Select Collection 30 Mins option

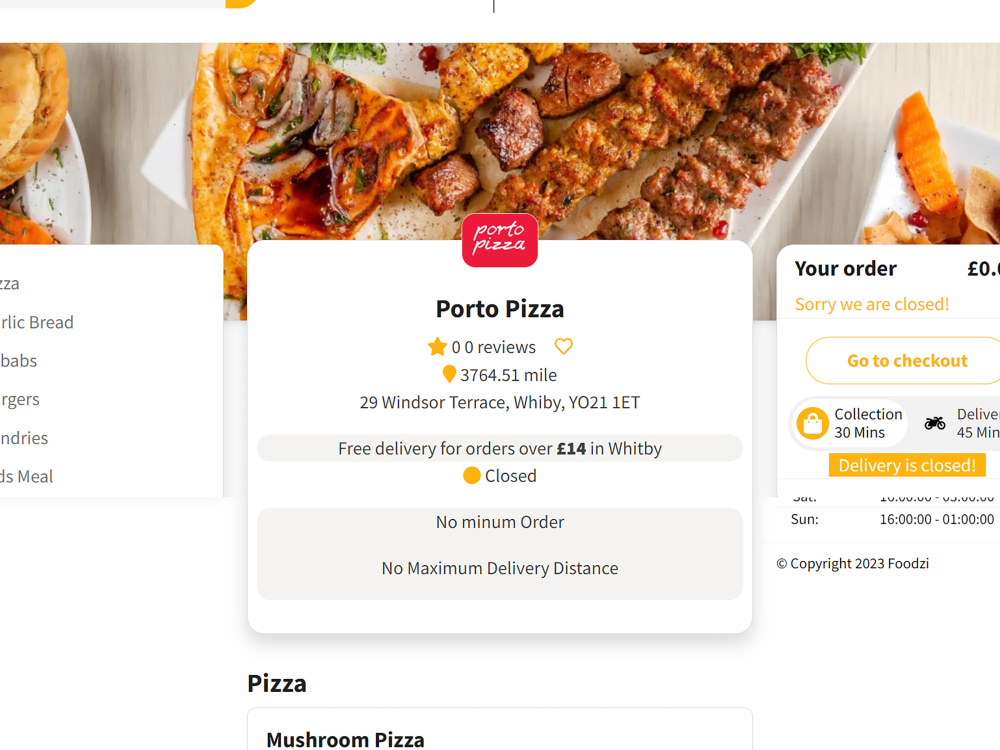[850, 423]
